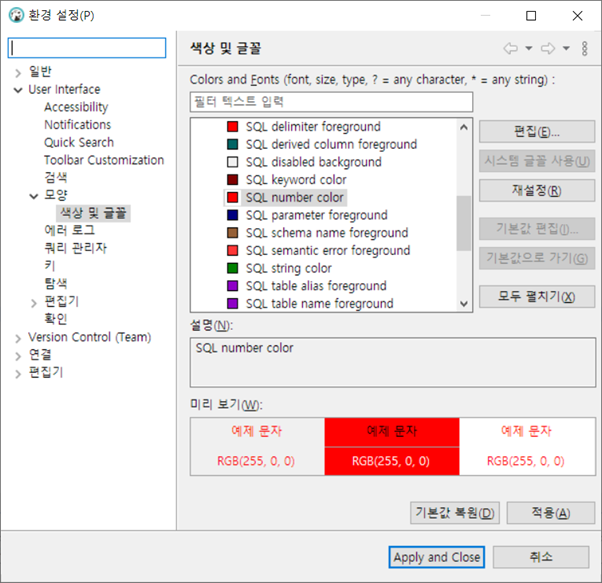Select 'SQL disabled background' entry
The width and height of the screenshot is (602, 583).
pyautogui.click(x=314, y=162)
